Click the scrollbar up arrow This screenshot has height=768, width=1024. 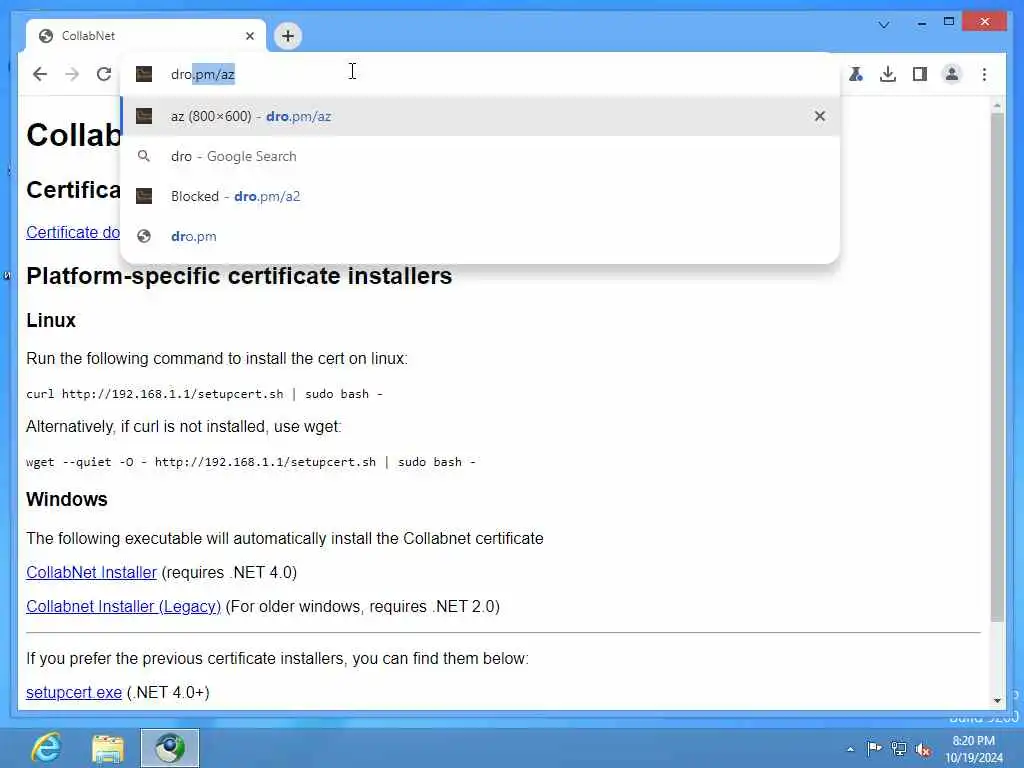point(997,104)
